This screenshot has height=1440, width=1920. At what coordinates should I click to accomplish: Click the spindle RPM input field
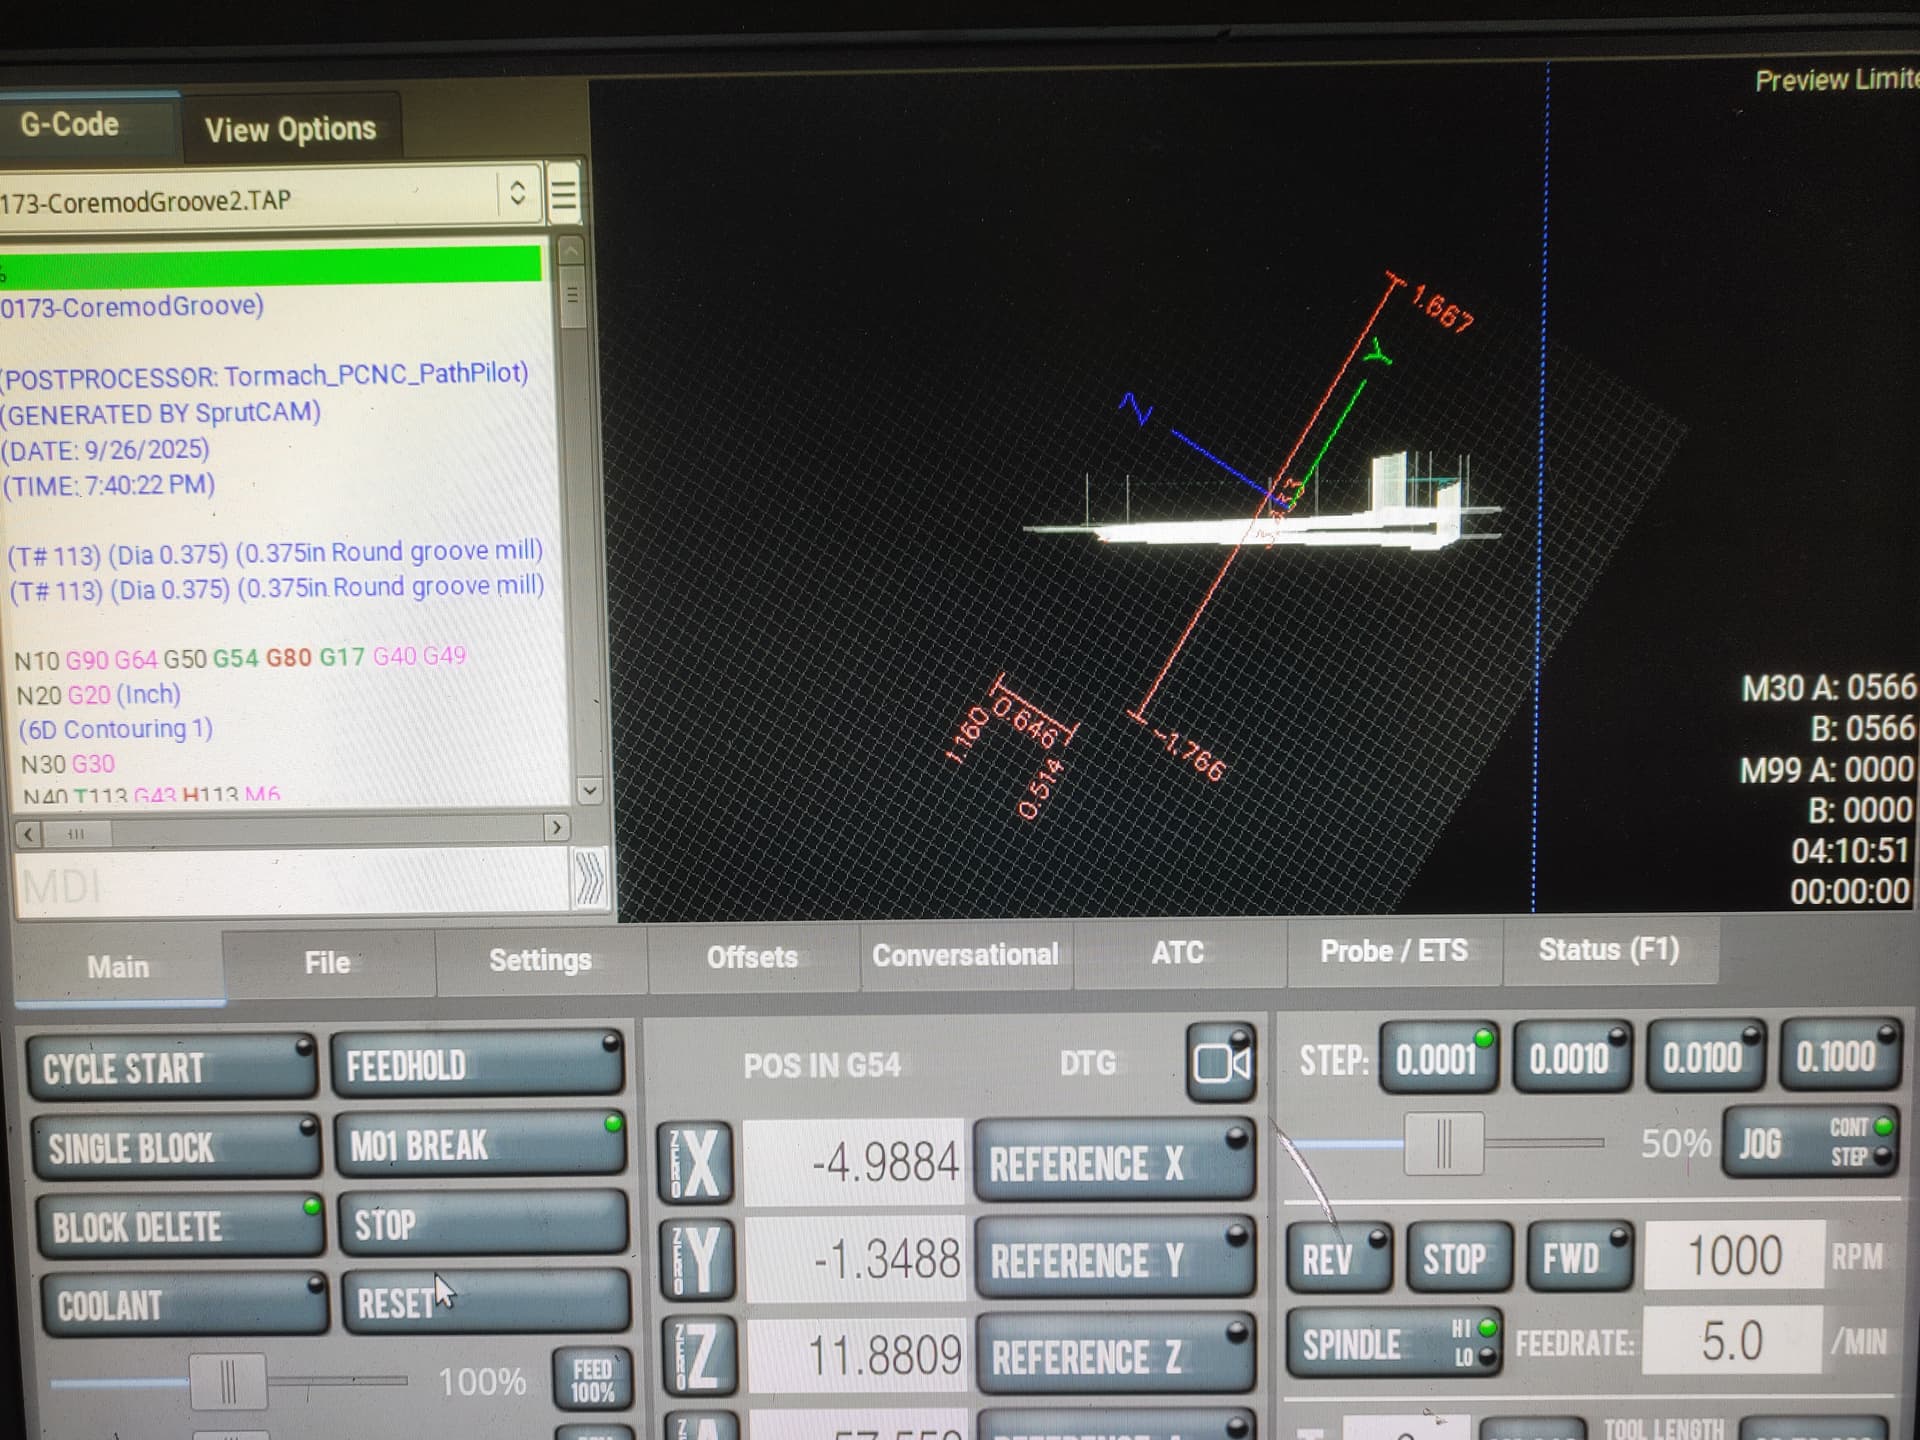1735,1256
